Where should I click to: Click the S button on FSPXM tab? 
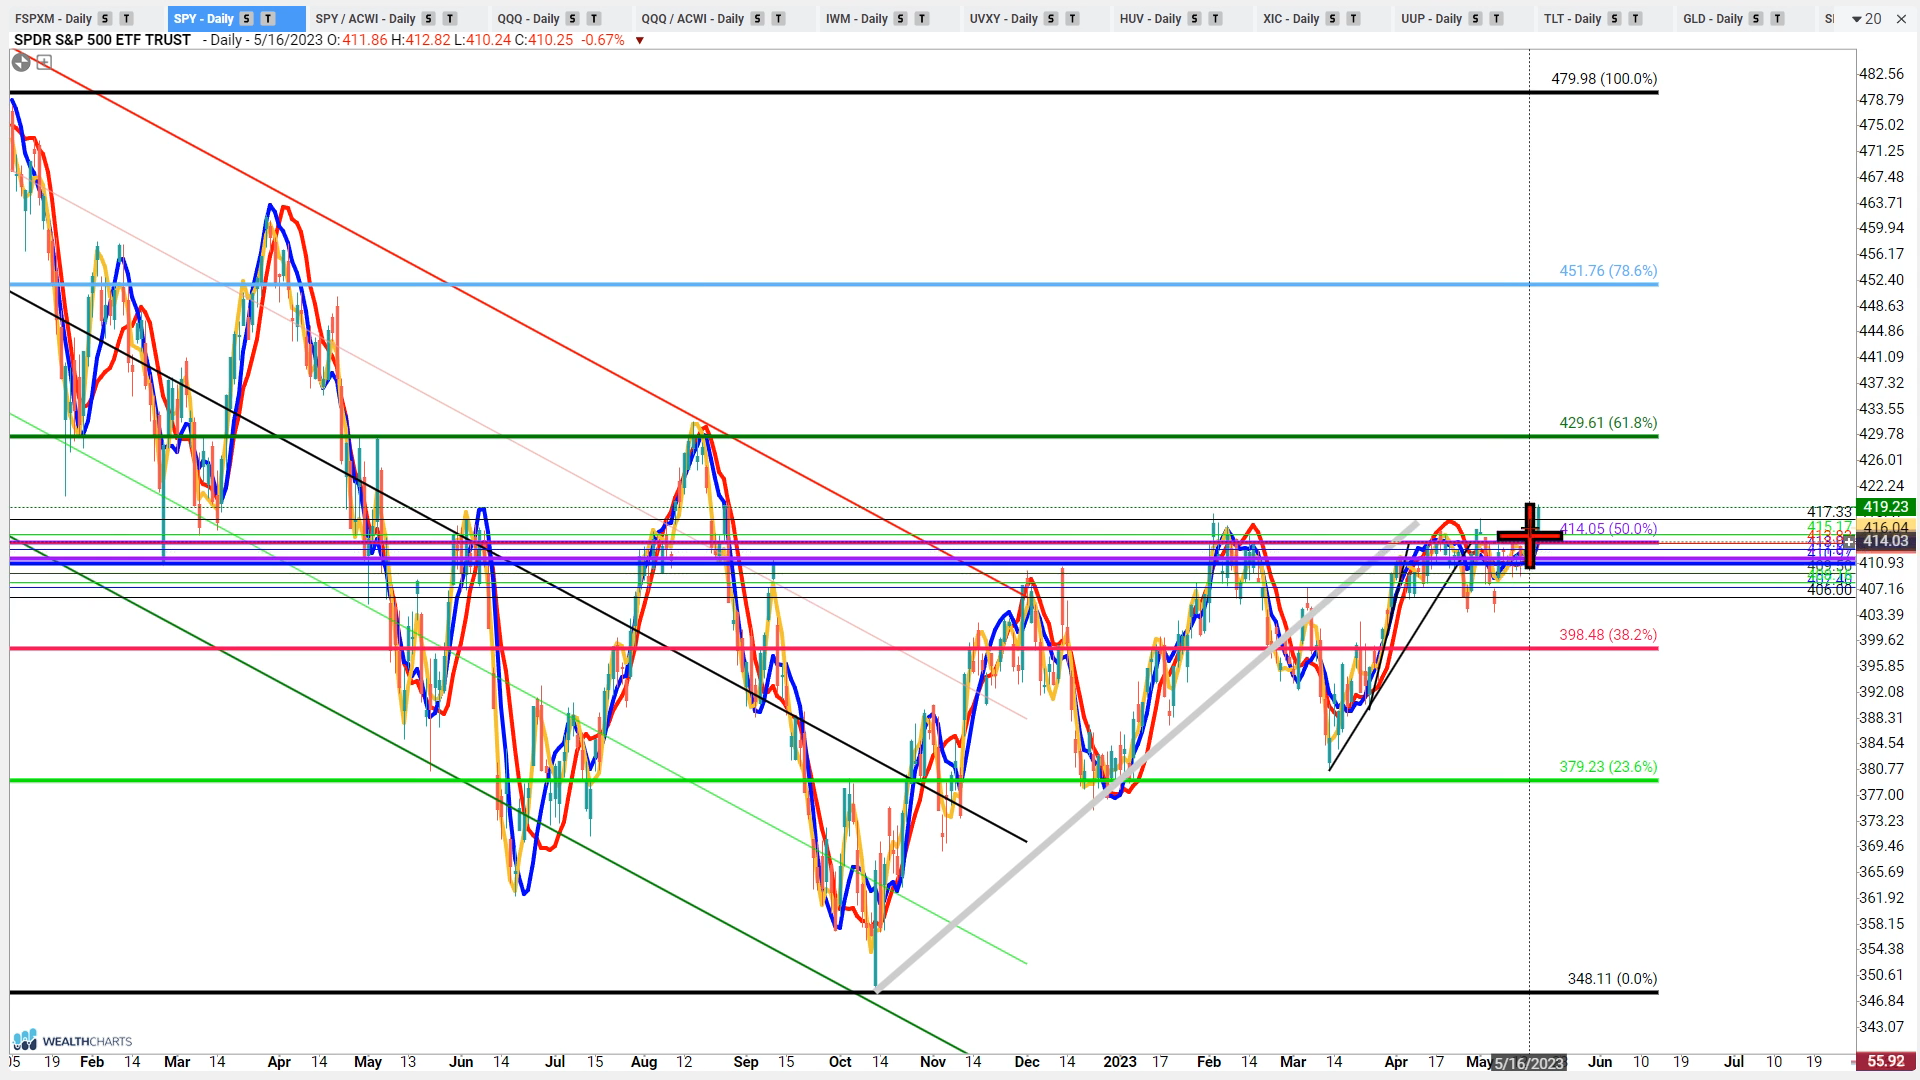105,19
